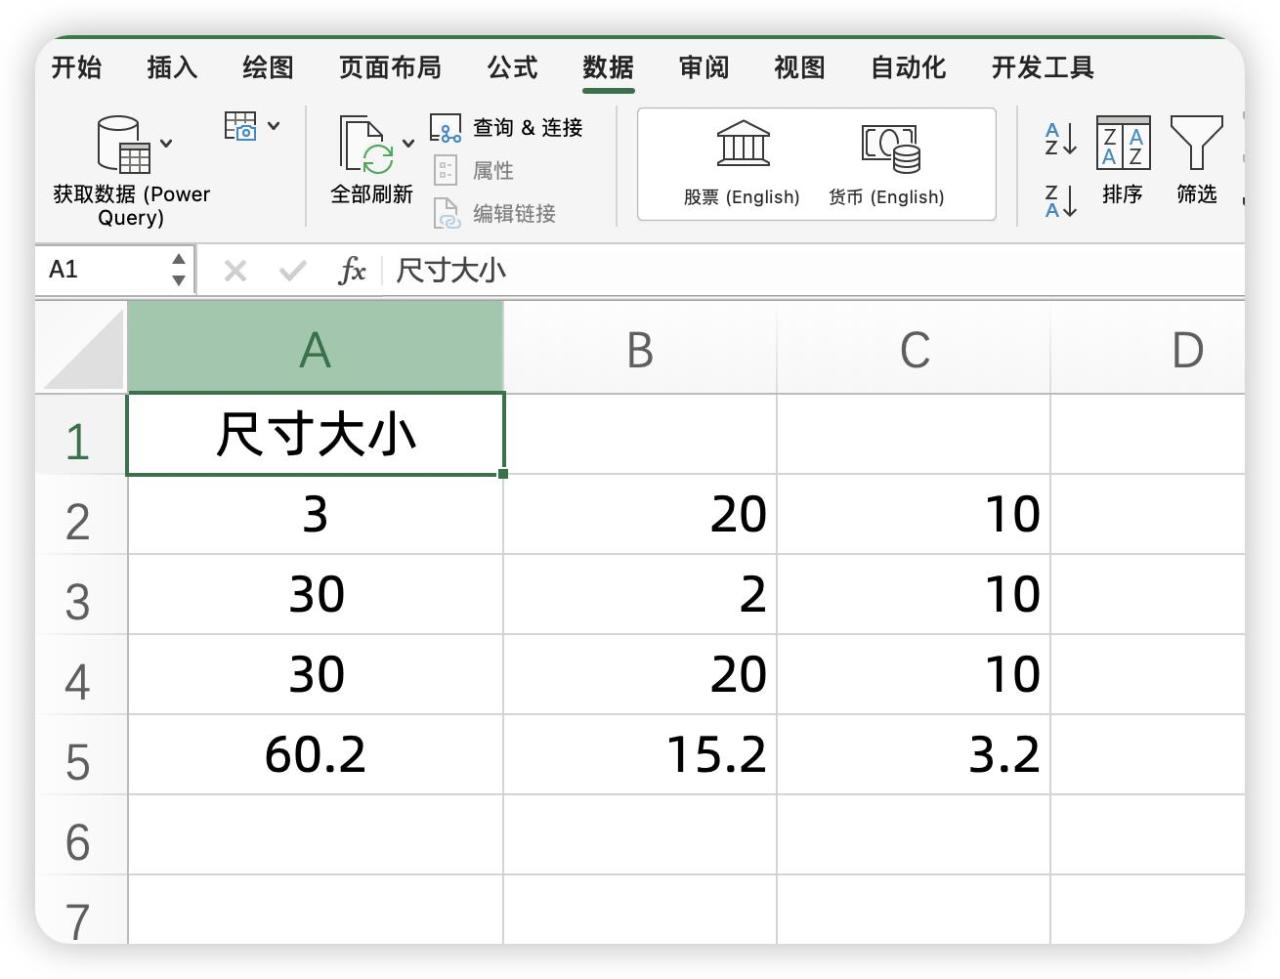Expand the 全部刷新 dropdown arrow
Viewport: 1280px width, 979px height.
408,143
